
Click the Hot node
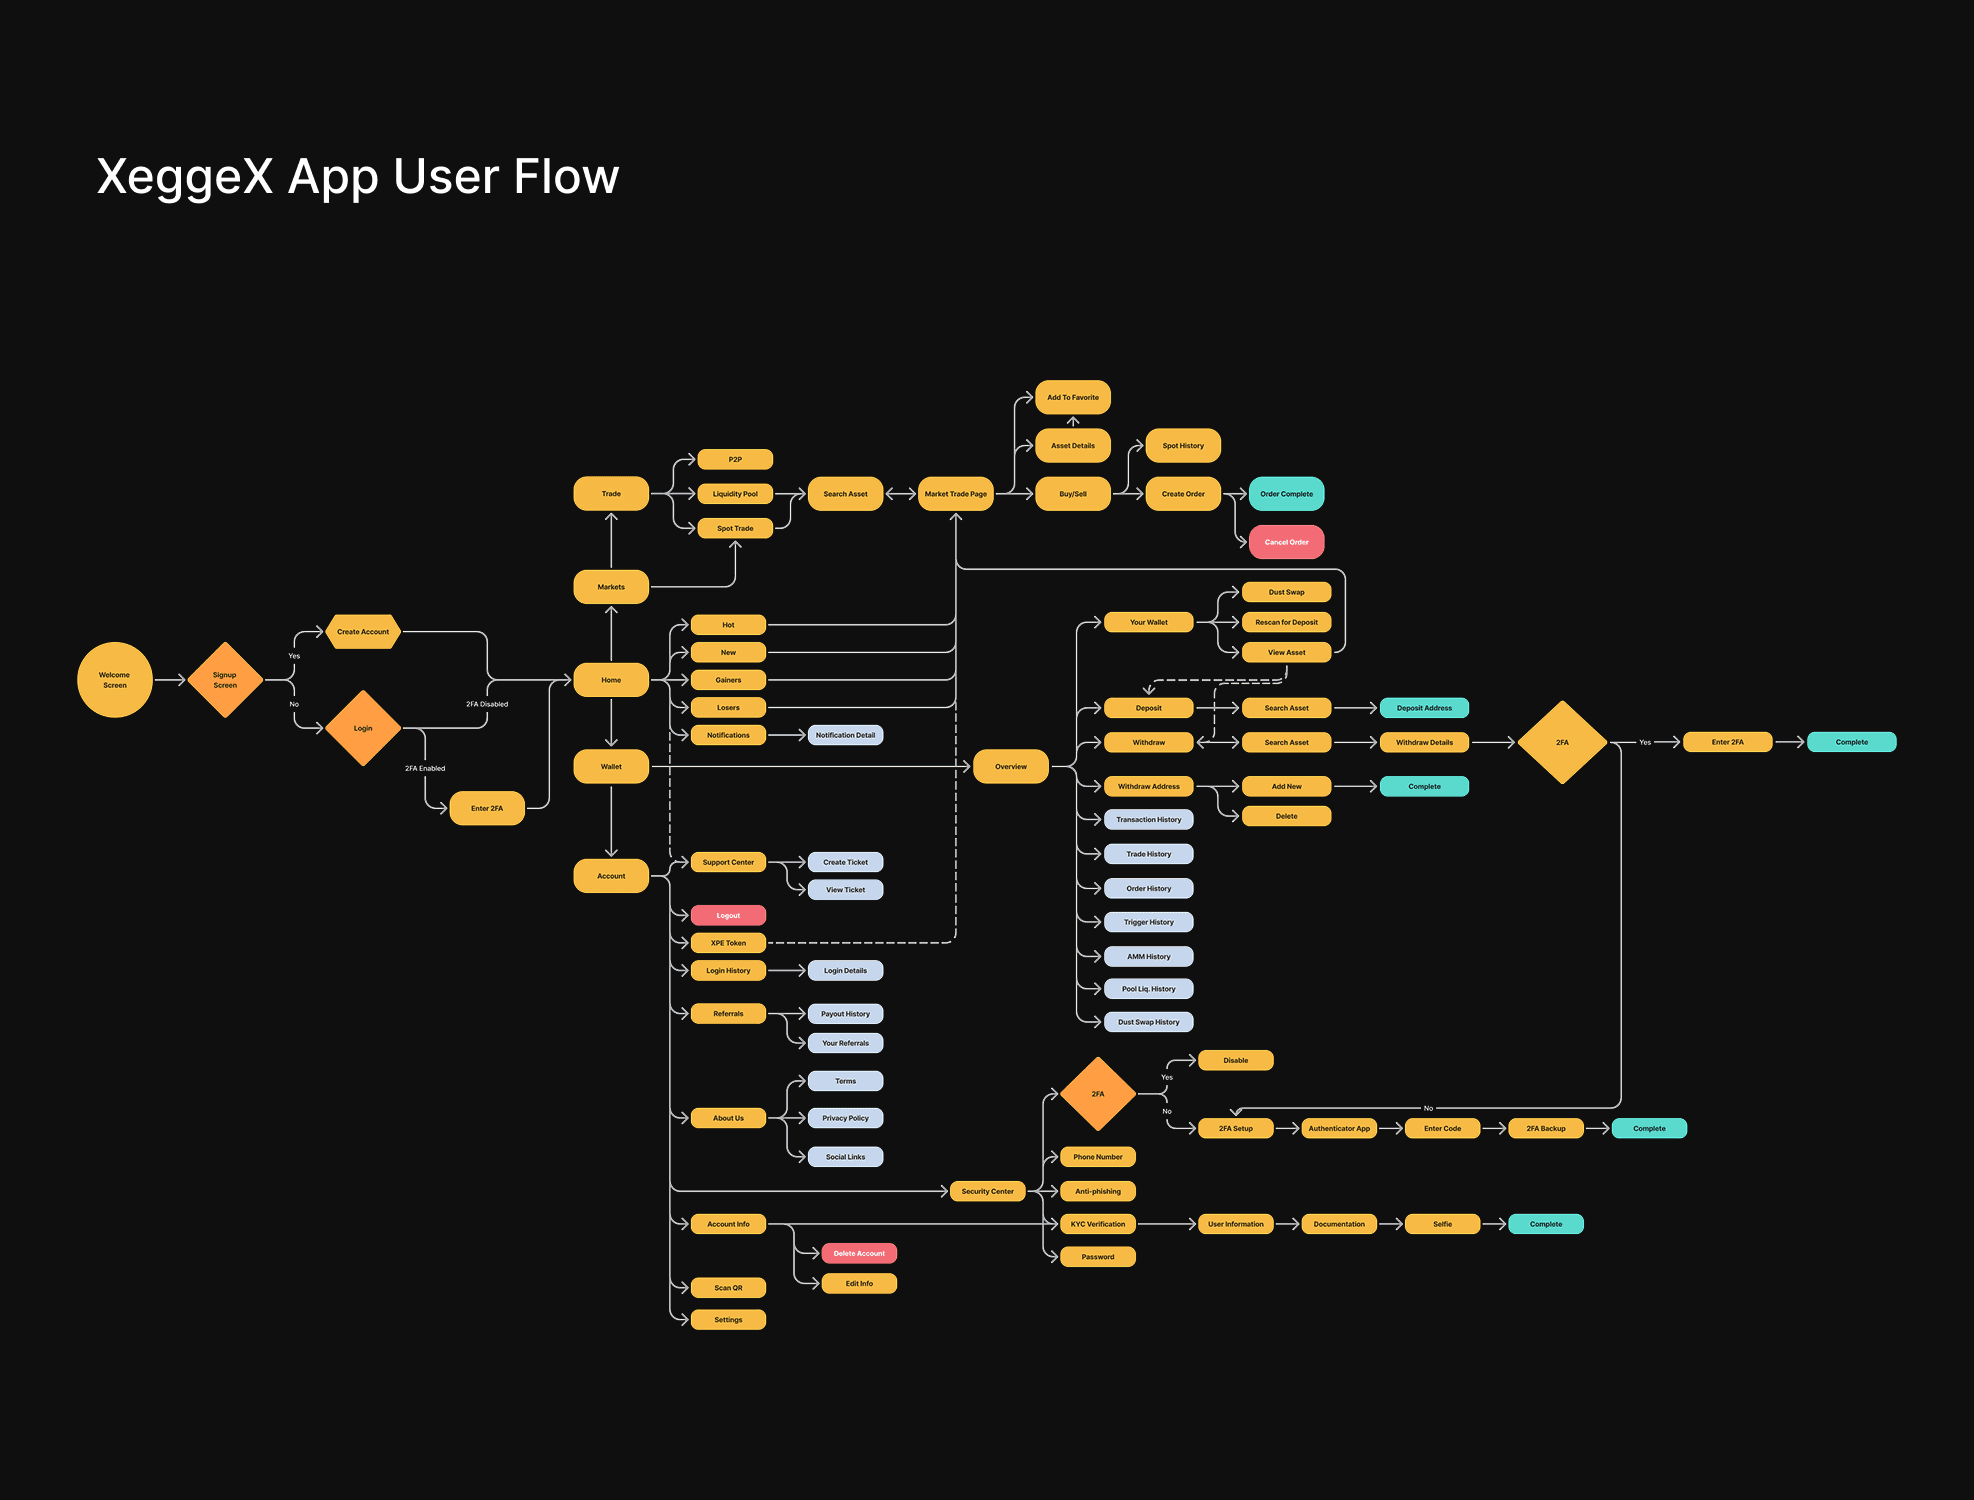click(728, 625)
